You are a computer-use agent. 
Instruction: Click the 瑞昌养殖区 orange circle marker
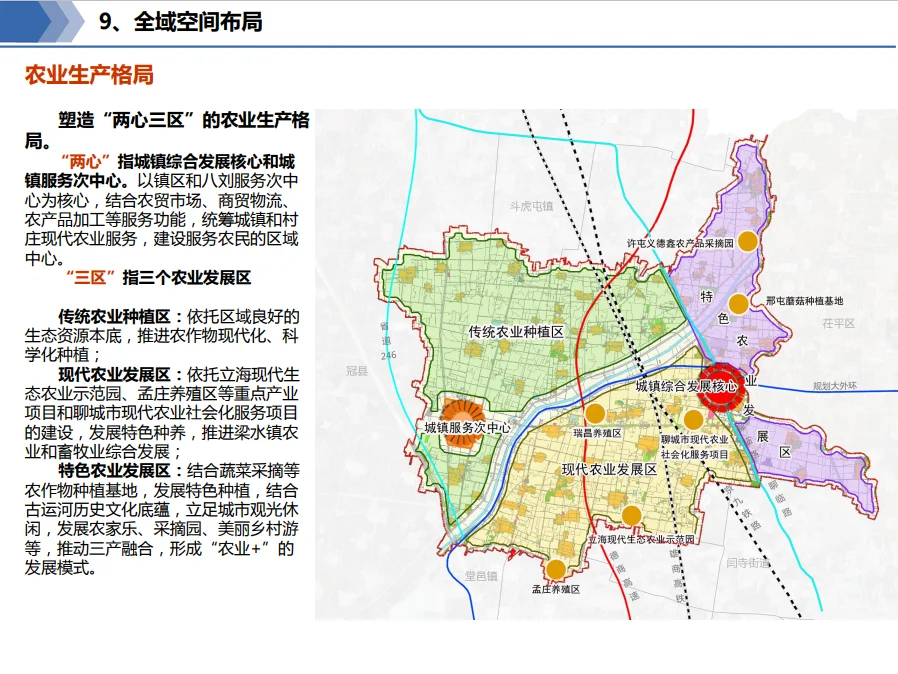click(595, 414)
